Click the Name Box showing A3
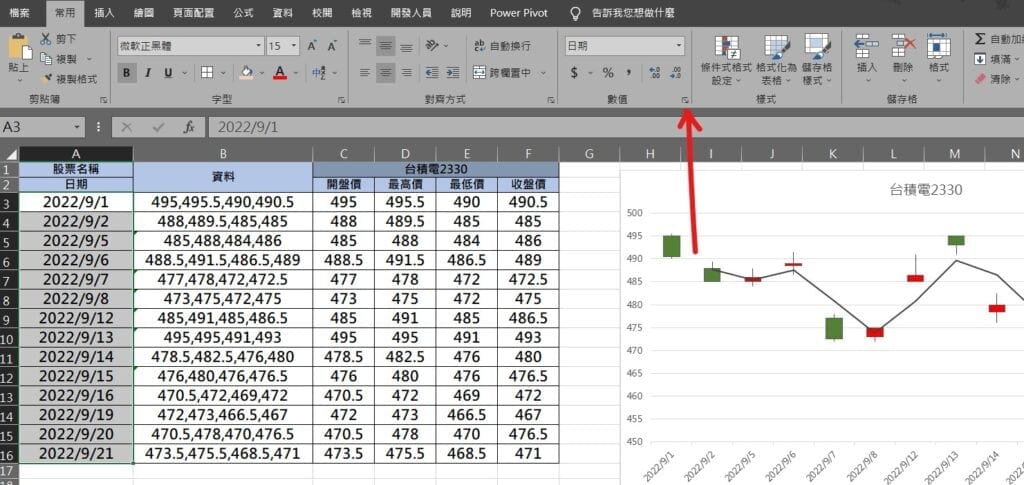The height and width of the screenshot is (485, 1024). 42,127
